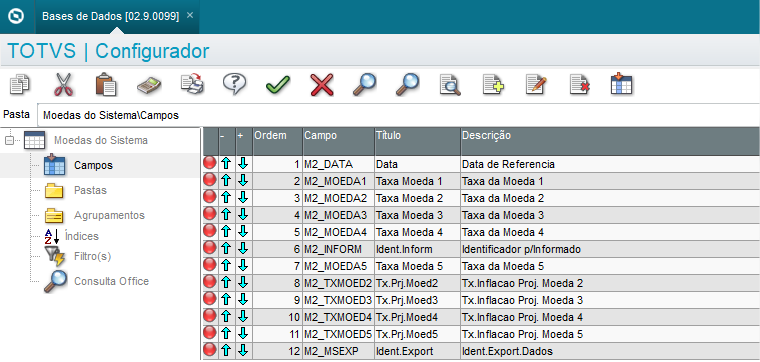This screenshot has width=760, height=362.
Task: Click the TOTVS logo icon
Action: coord(16,16)
